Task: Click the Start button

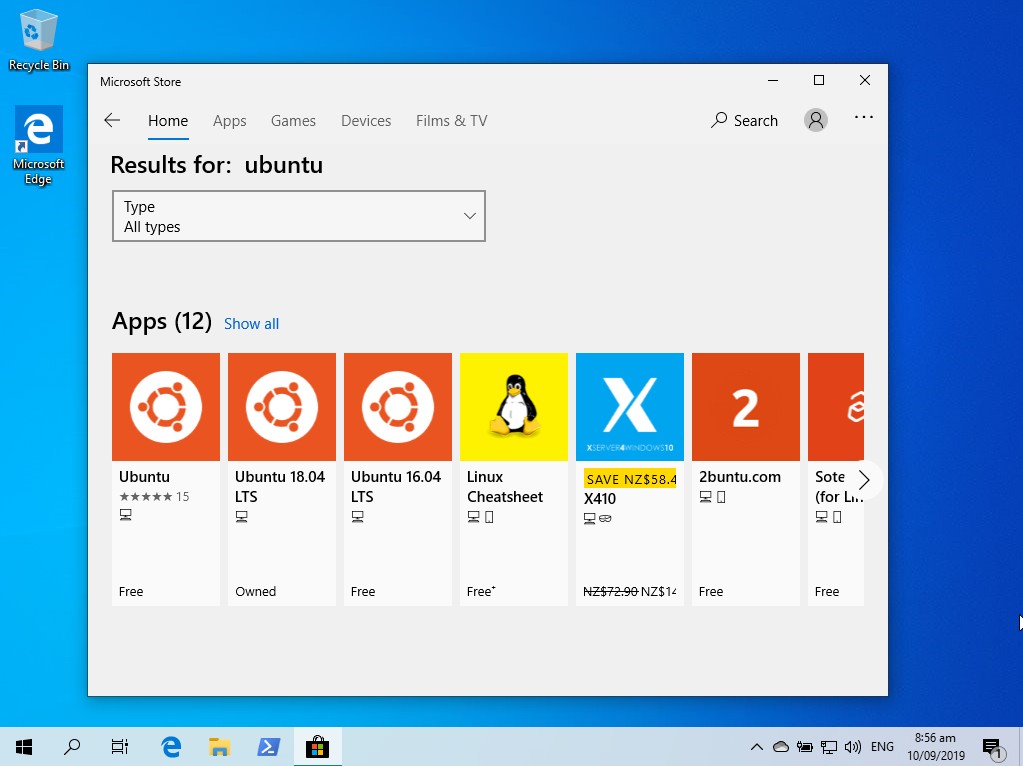Action: (x=23, y=746)
